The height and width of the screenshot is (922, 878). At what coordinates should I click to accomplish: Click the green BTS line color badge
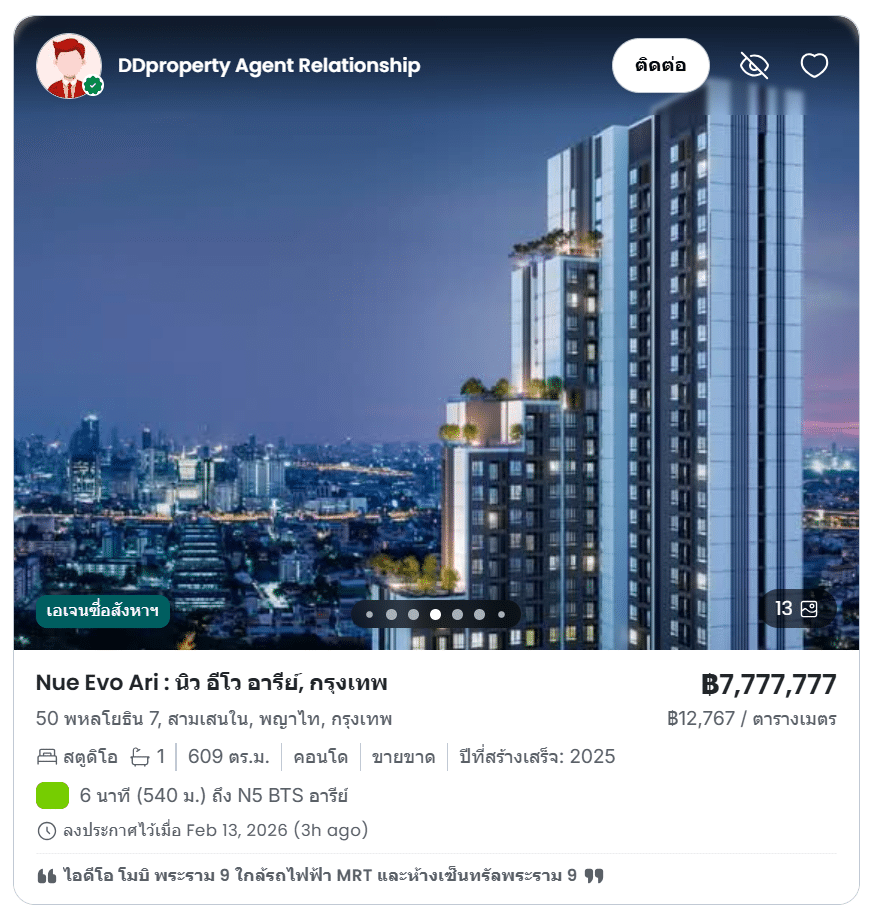coord(52,796)
